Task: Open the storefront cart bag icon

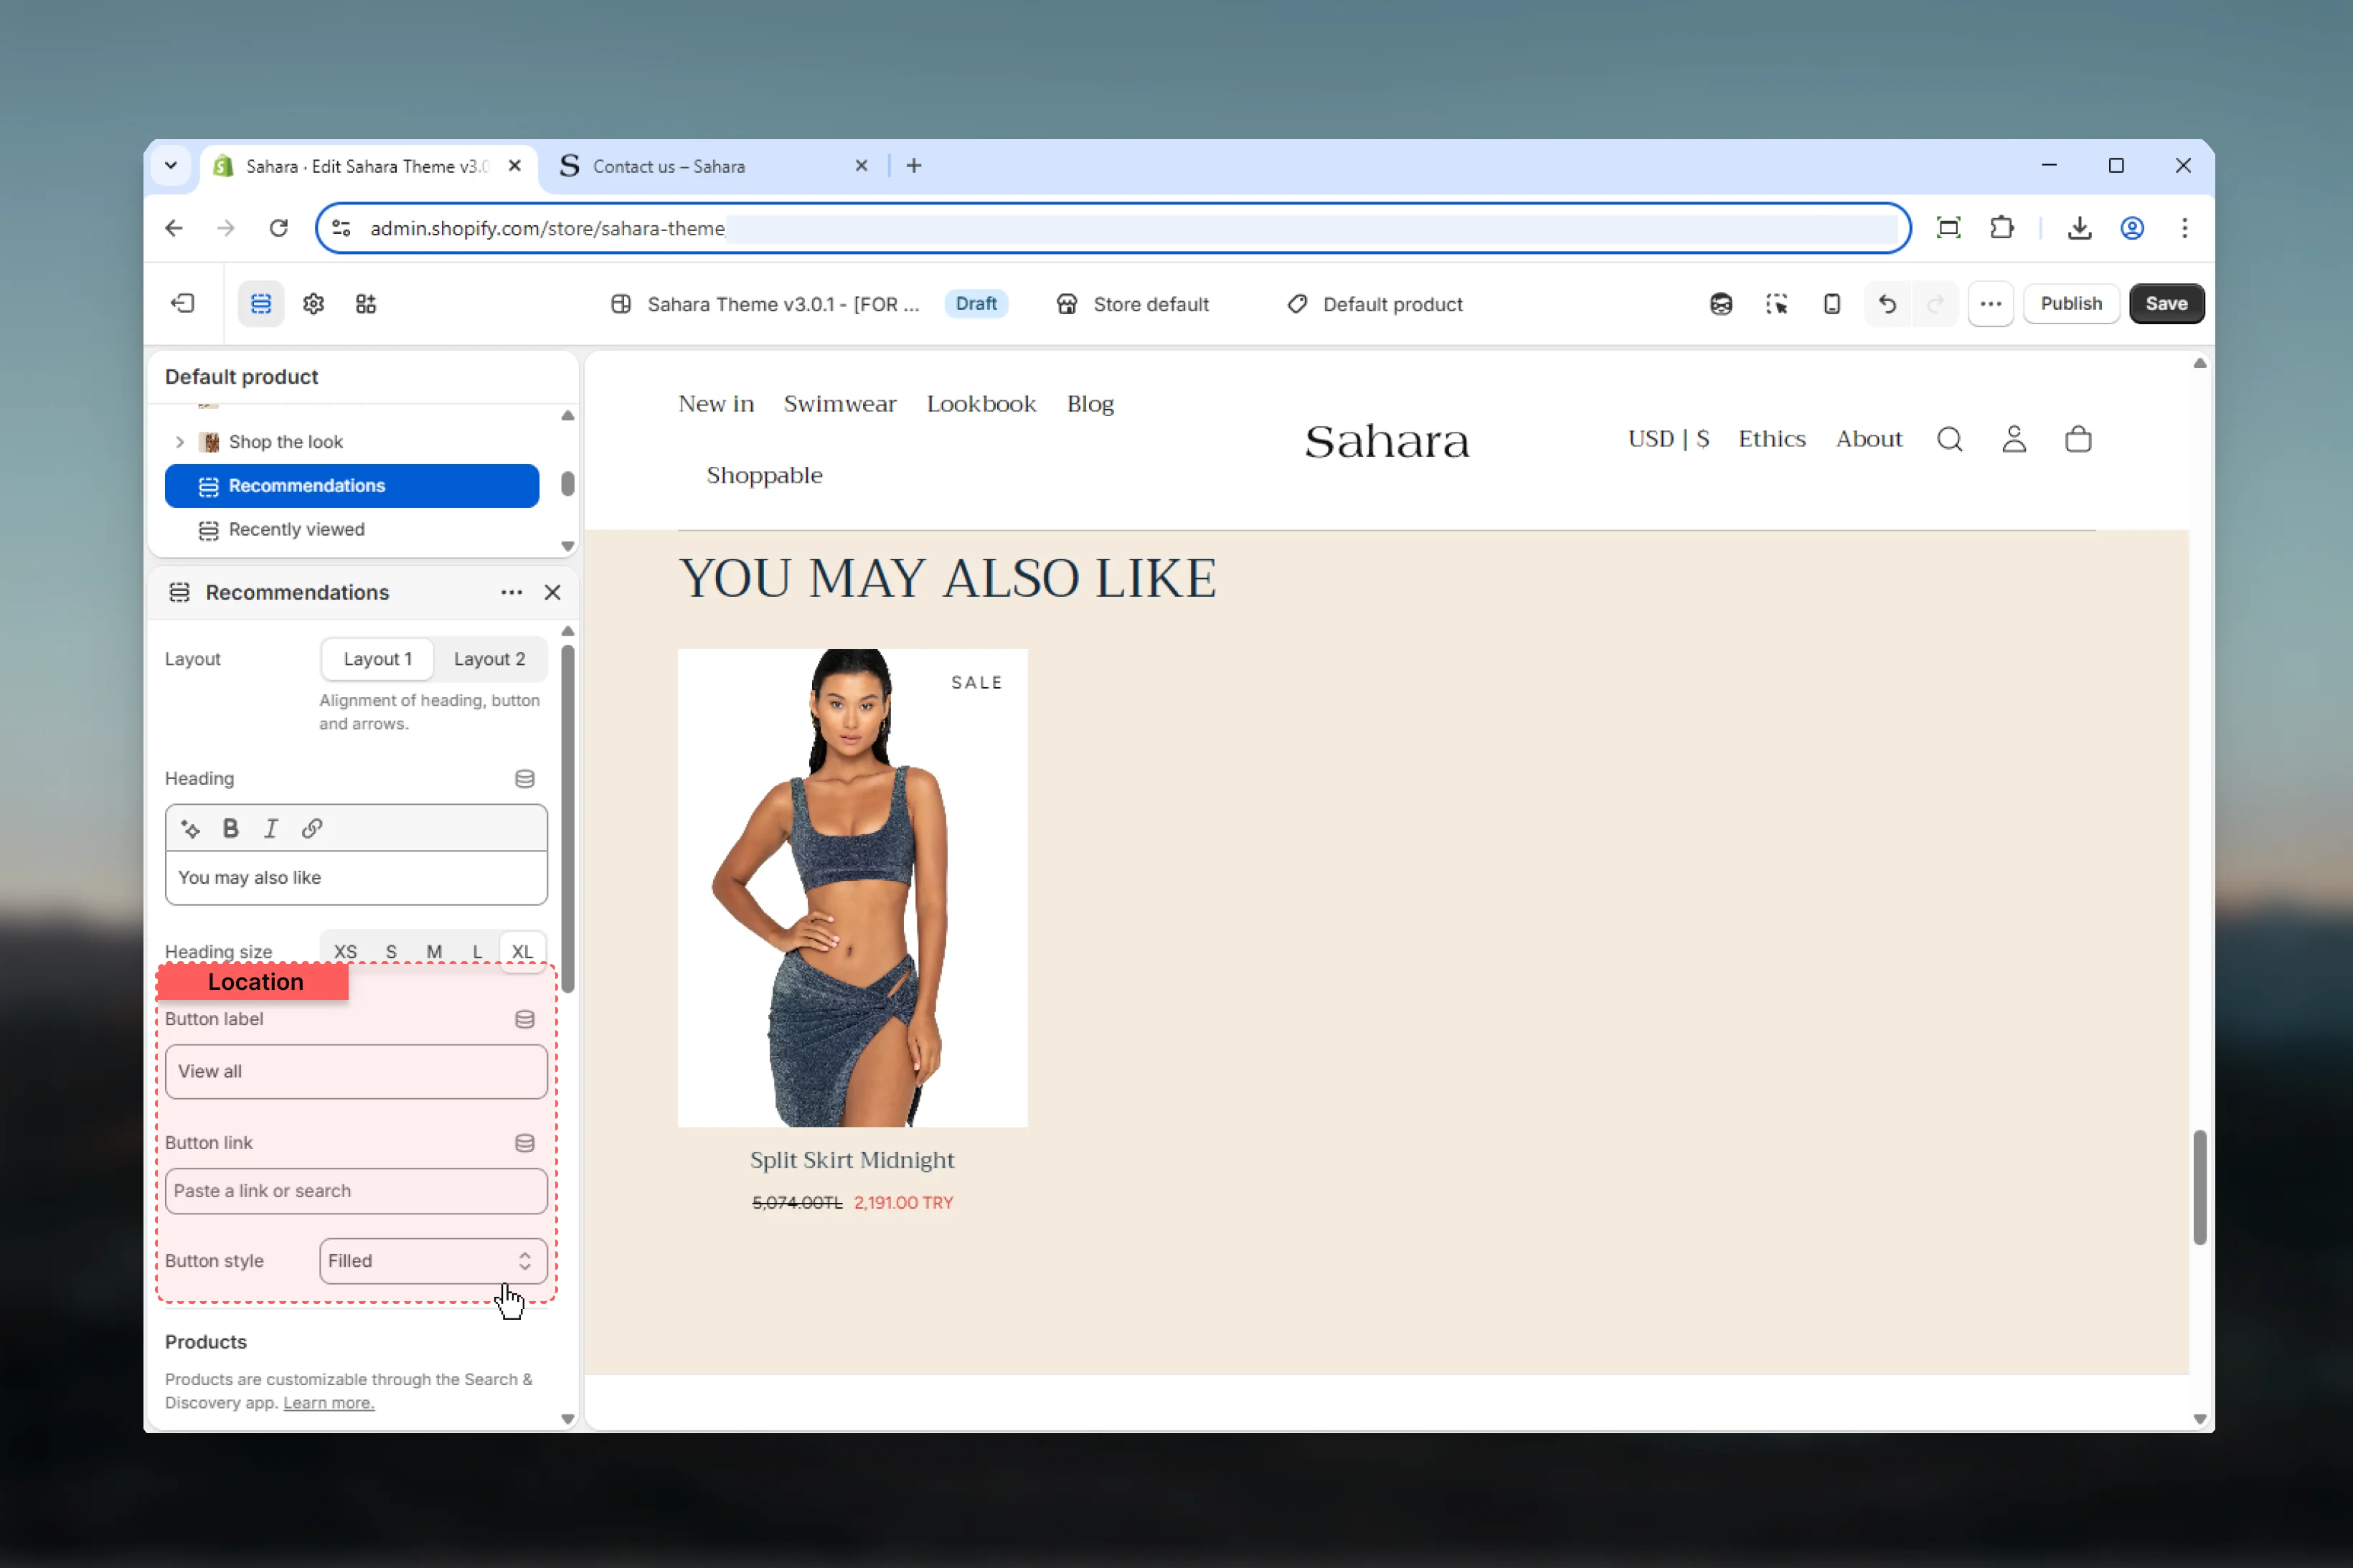Action: (2078, 439)
